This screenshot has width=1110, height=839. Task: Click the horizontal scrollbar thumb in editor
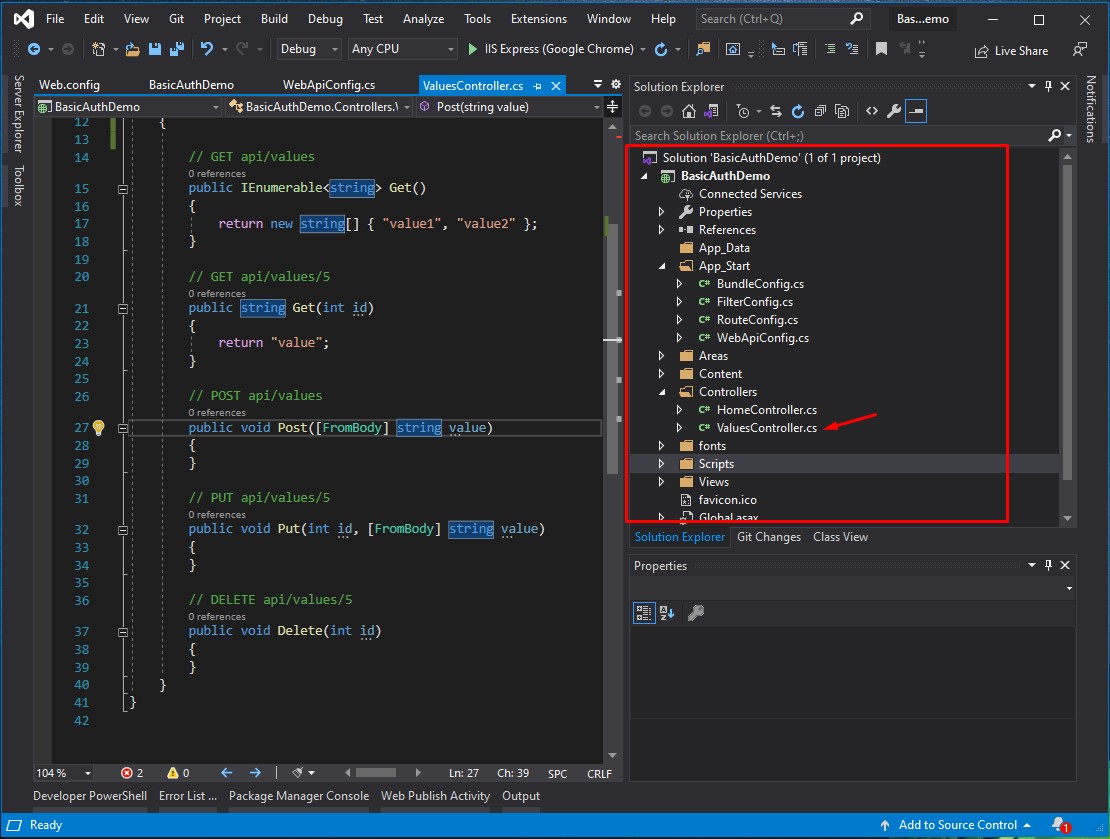376,773
